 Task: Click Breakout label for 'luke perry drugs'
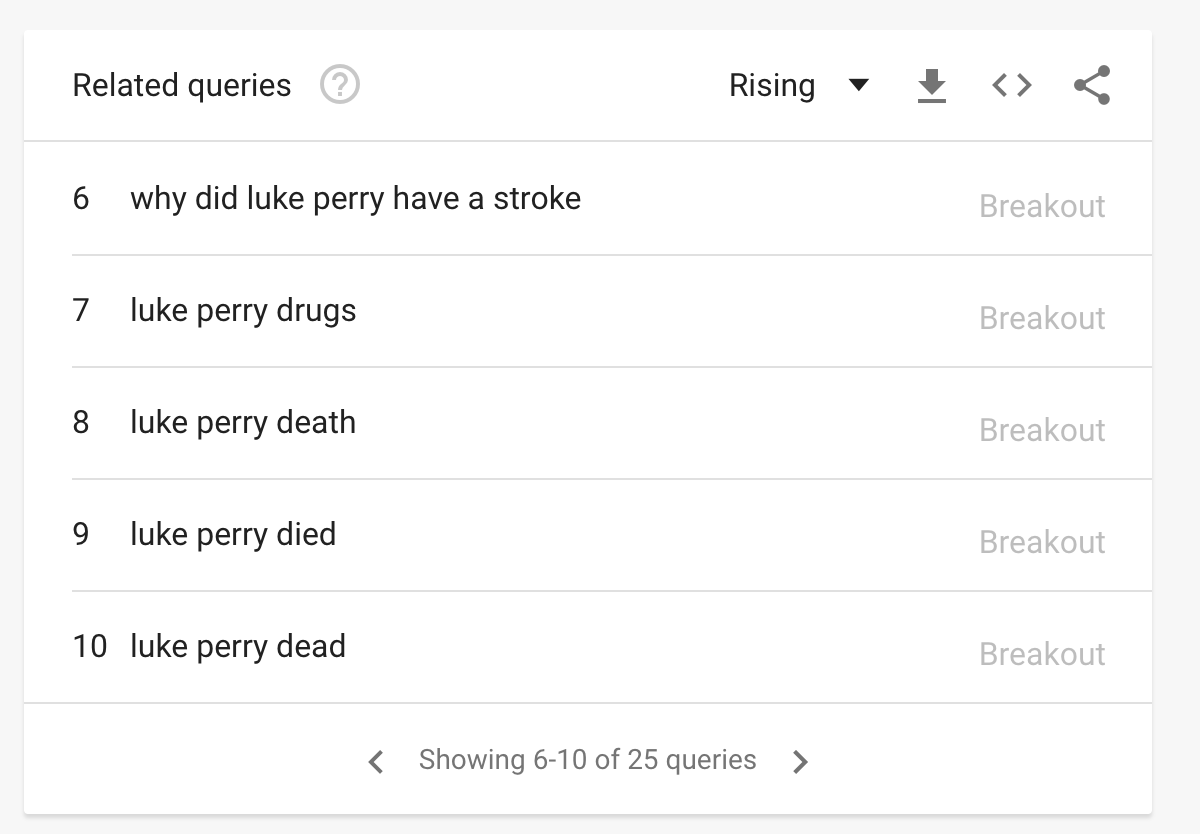pyautogui.click(x=1042, y=318)
